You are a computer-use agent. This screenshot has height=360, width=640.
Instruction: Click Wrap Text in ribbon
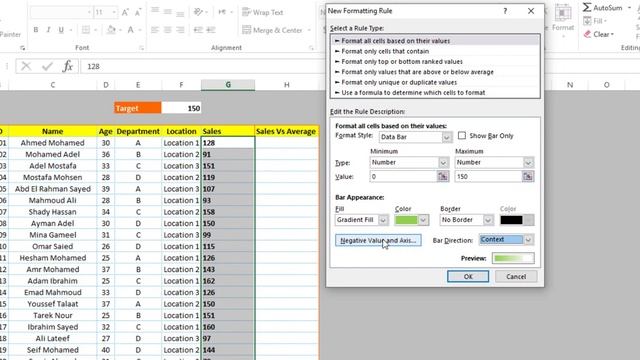pos(262,12)
